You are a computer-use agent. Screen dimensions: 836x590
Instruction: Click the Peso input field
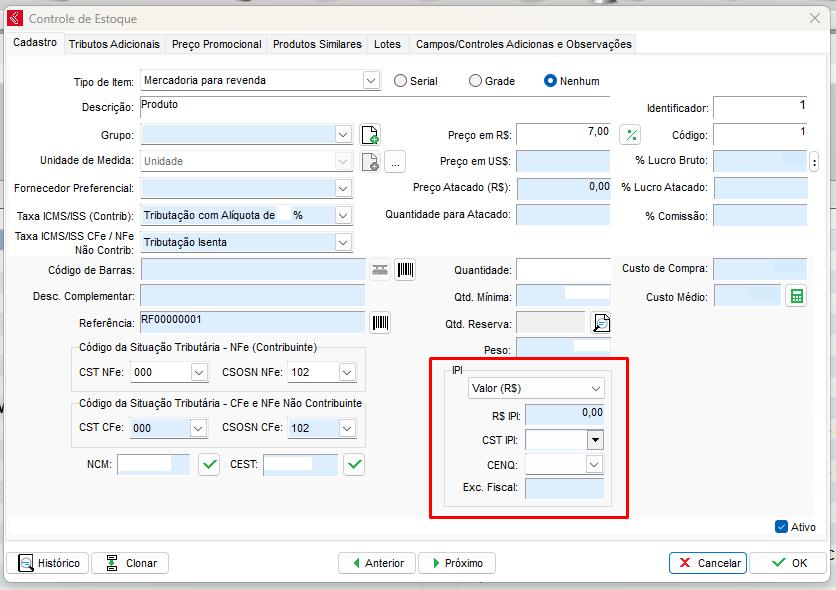pyautogui.click(x=564, y=348)
